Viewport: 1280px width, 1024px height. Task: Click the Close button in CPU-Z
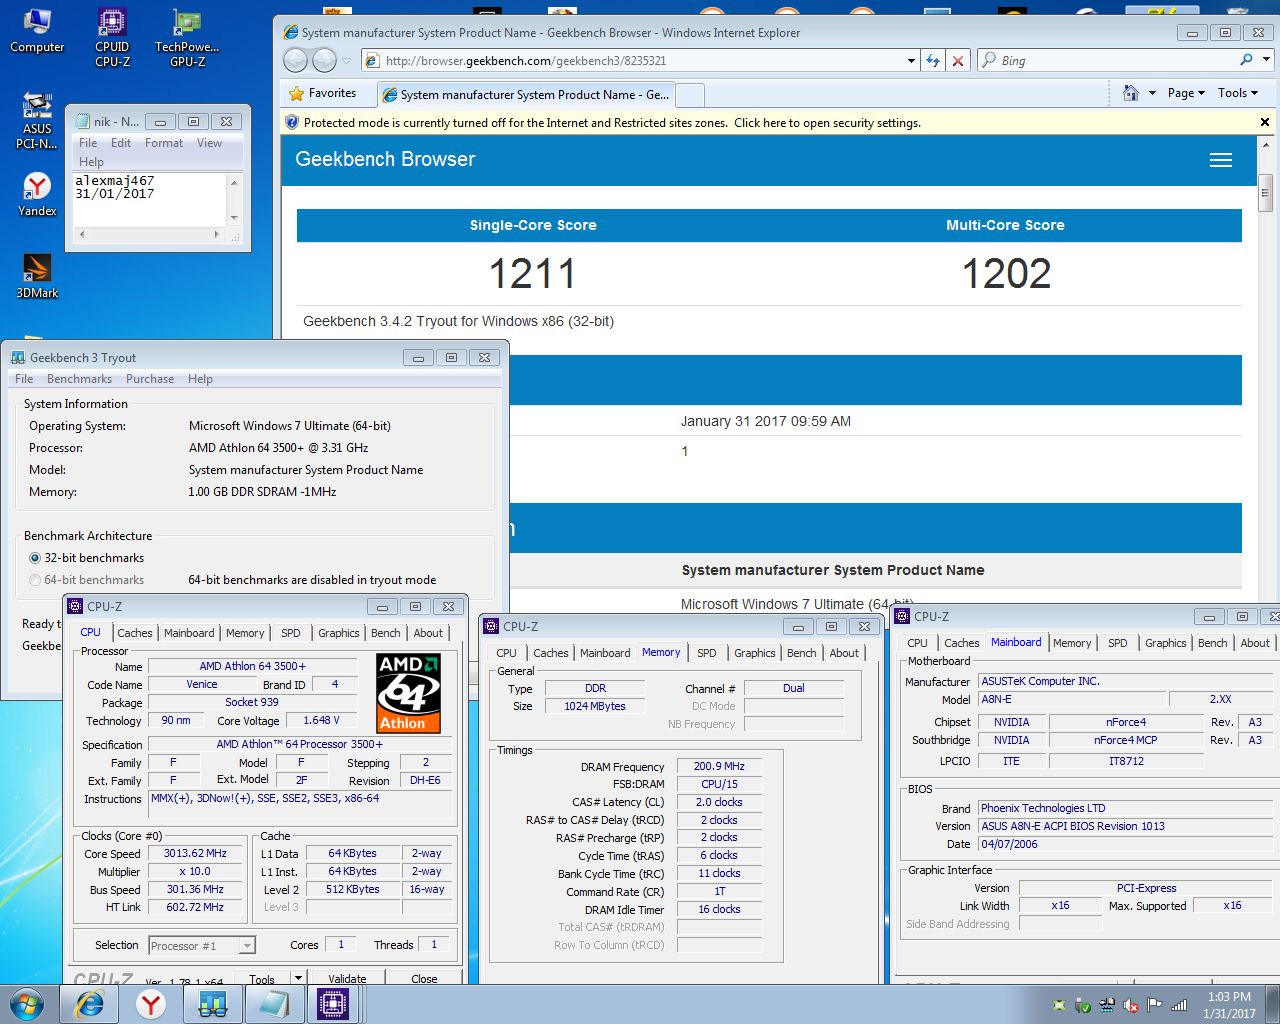[x=424, y=978]
